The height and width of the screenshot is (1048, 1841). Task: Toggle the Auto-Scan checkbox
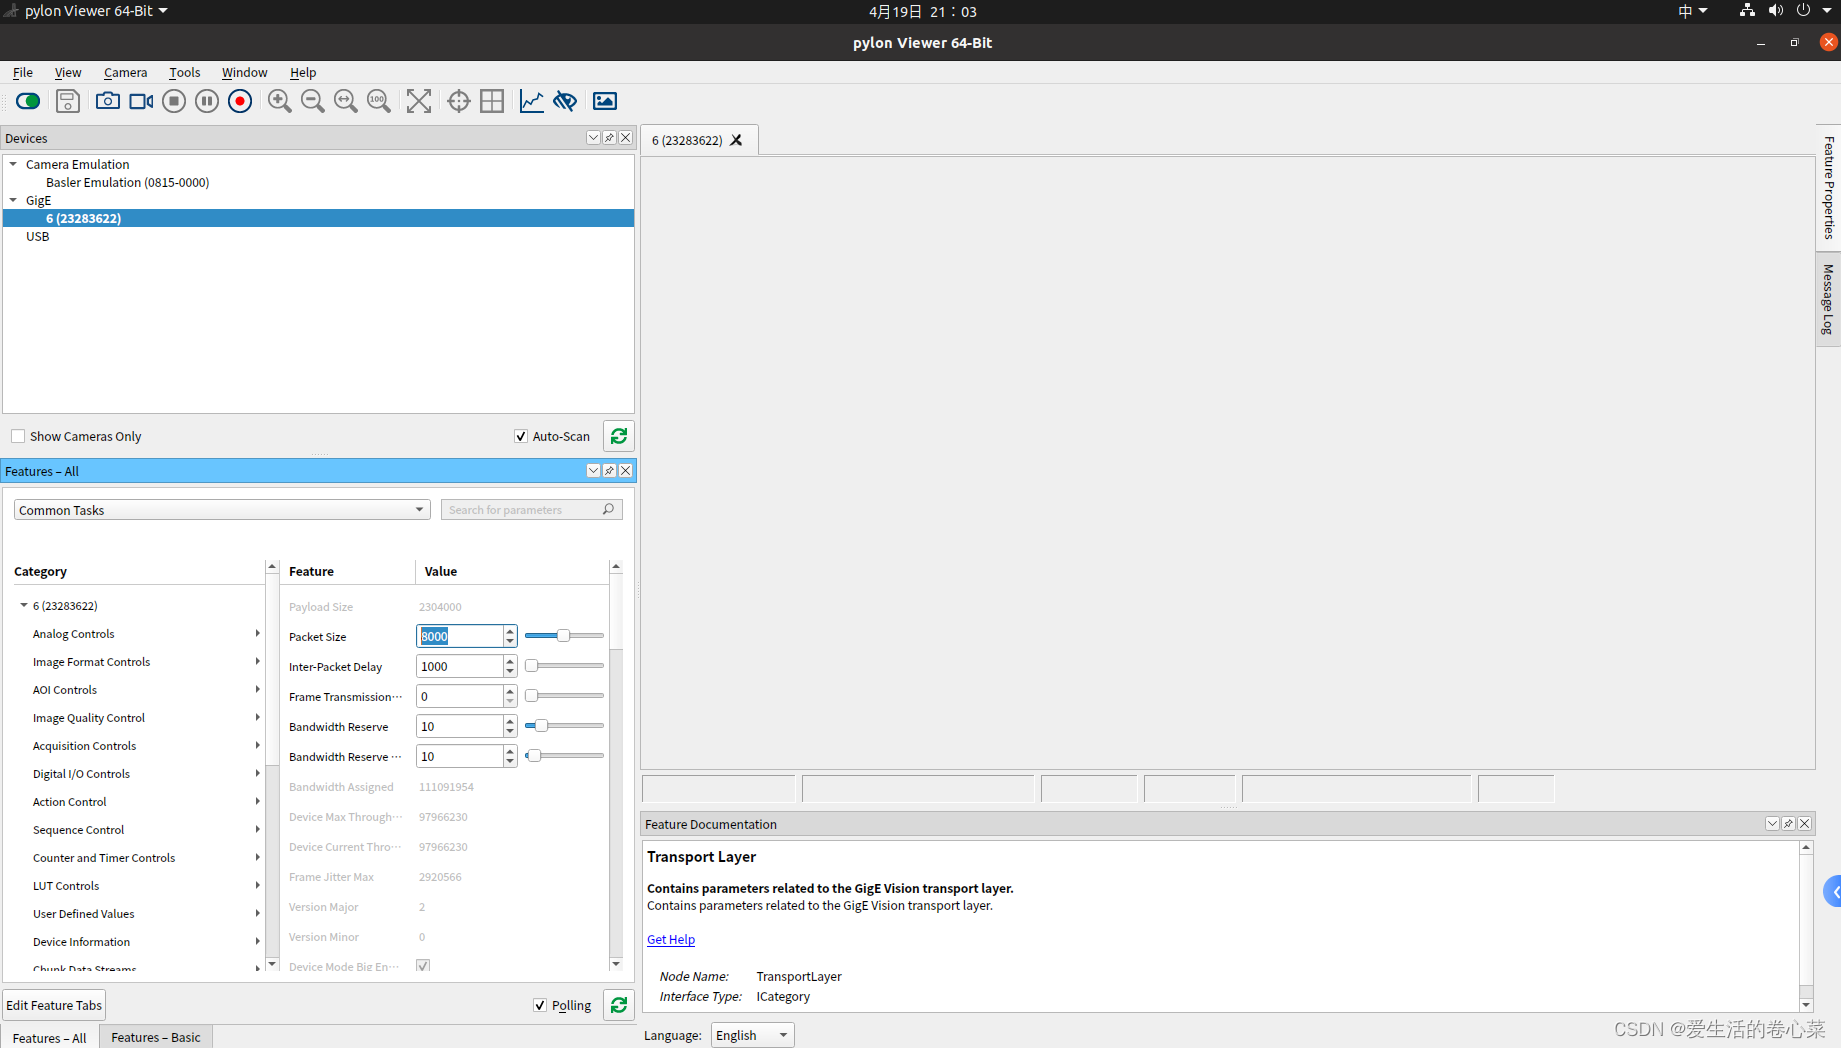tap(521, 436)
